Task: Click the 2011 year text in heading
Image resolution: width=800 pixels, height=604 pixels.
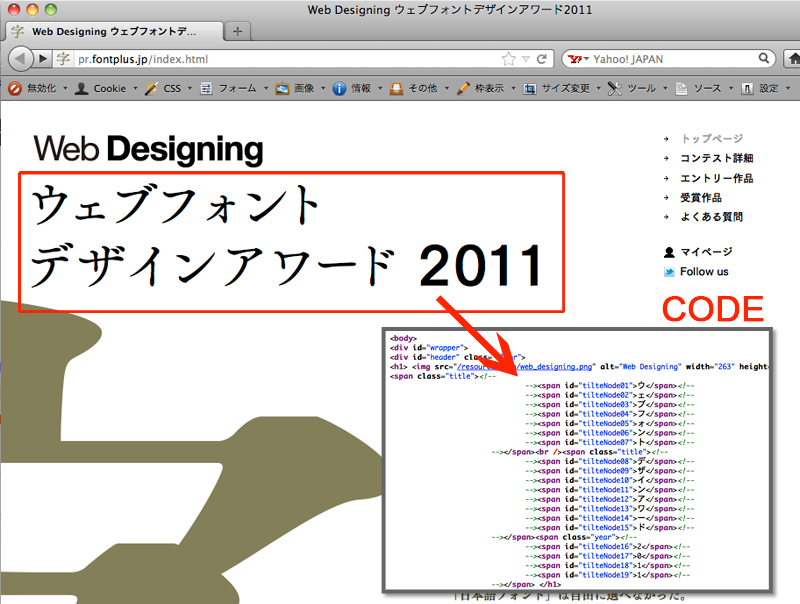Action: point(480,266)
